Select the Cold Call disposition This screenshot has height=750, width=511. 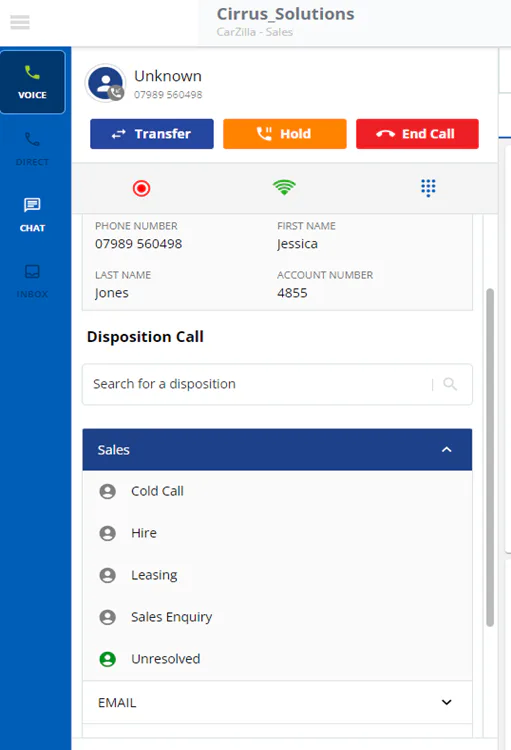pyautogui.click(x=277, y=491)
